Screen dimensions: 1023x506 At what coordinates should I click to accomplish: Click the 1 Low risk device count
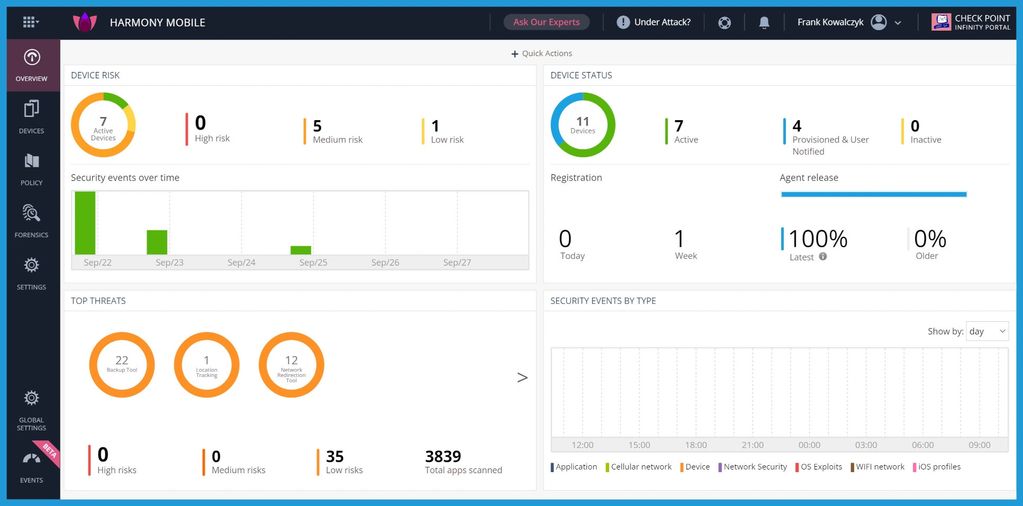[444, 130]
